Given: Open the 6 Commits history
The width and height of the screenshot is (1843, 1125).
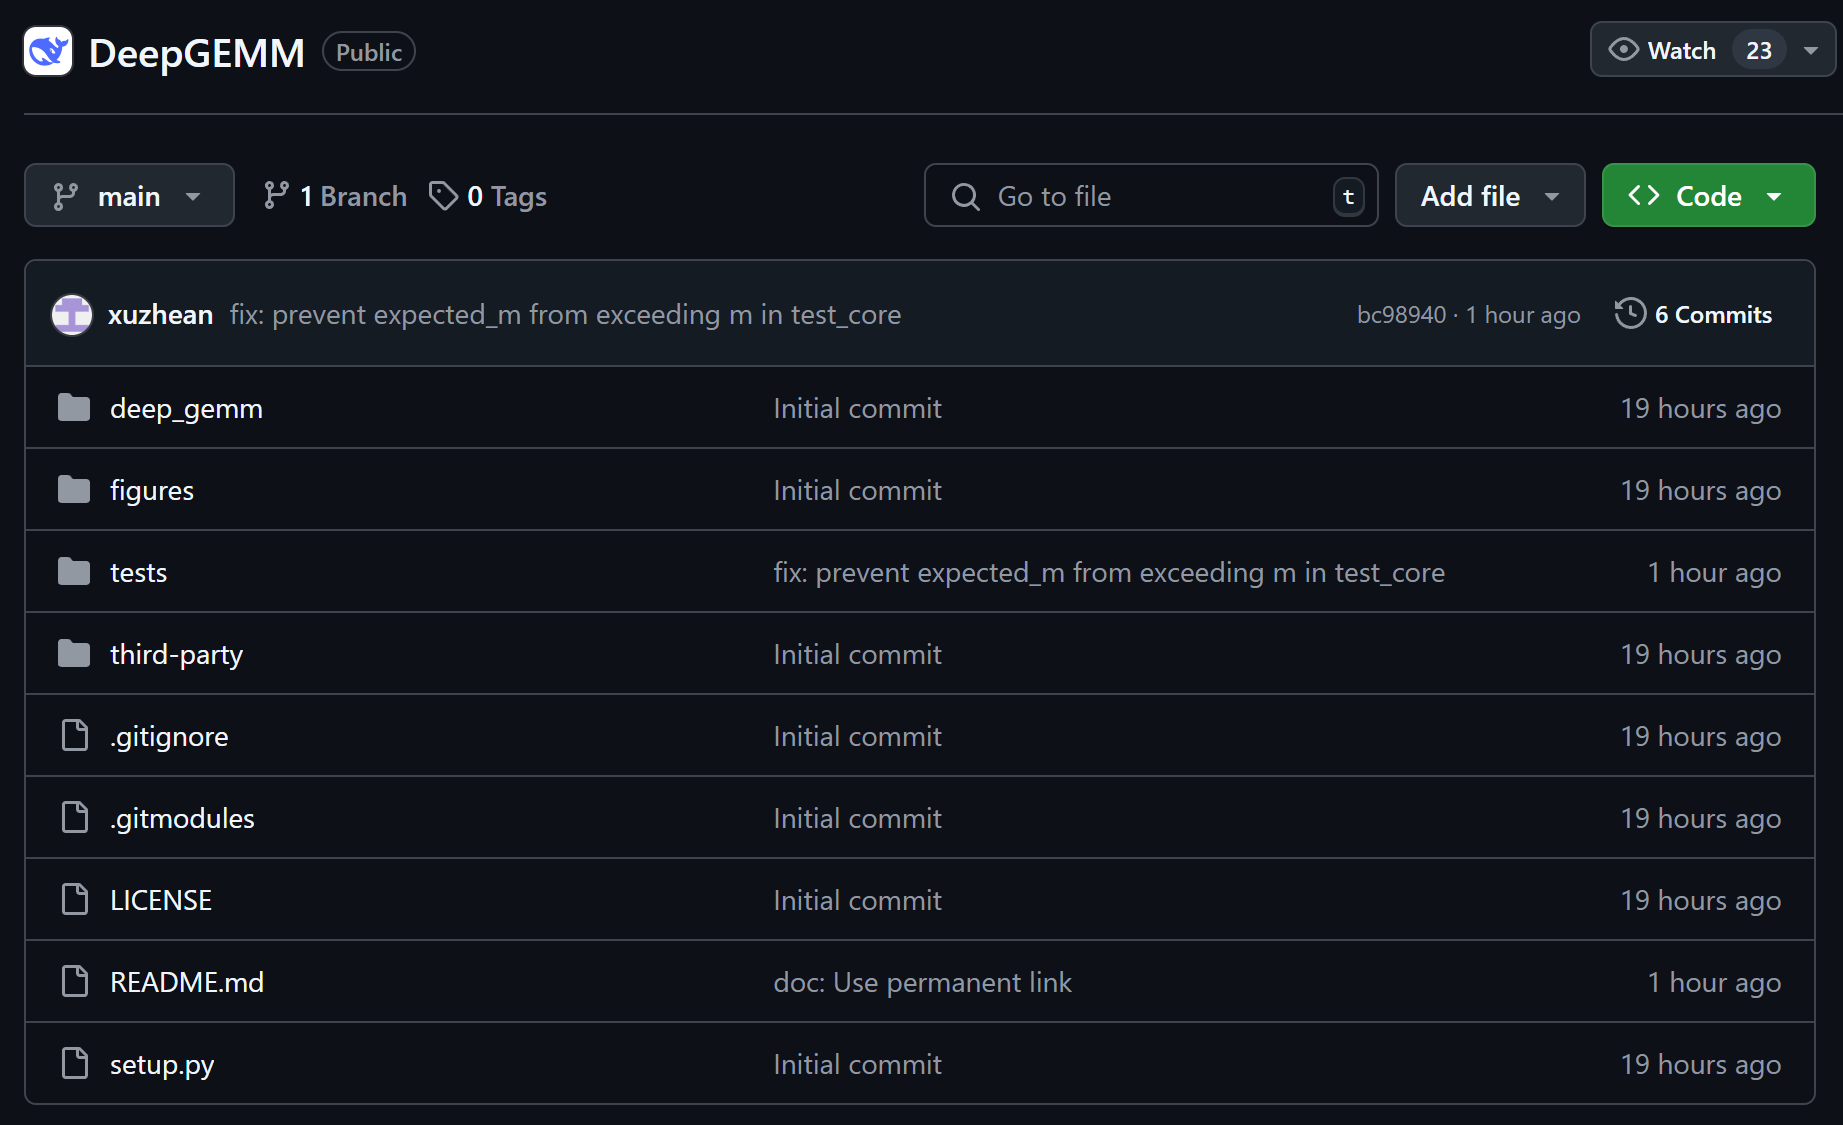Looking at the screenshot, I should (x=1693, y=314).
